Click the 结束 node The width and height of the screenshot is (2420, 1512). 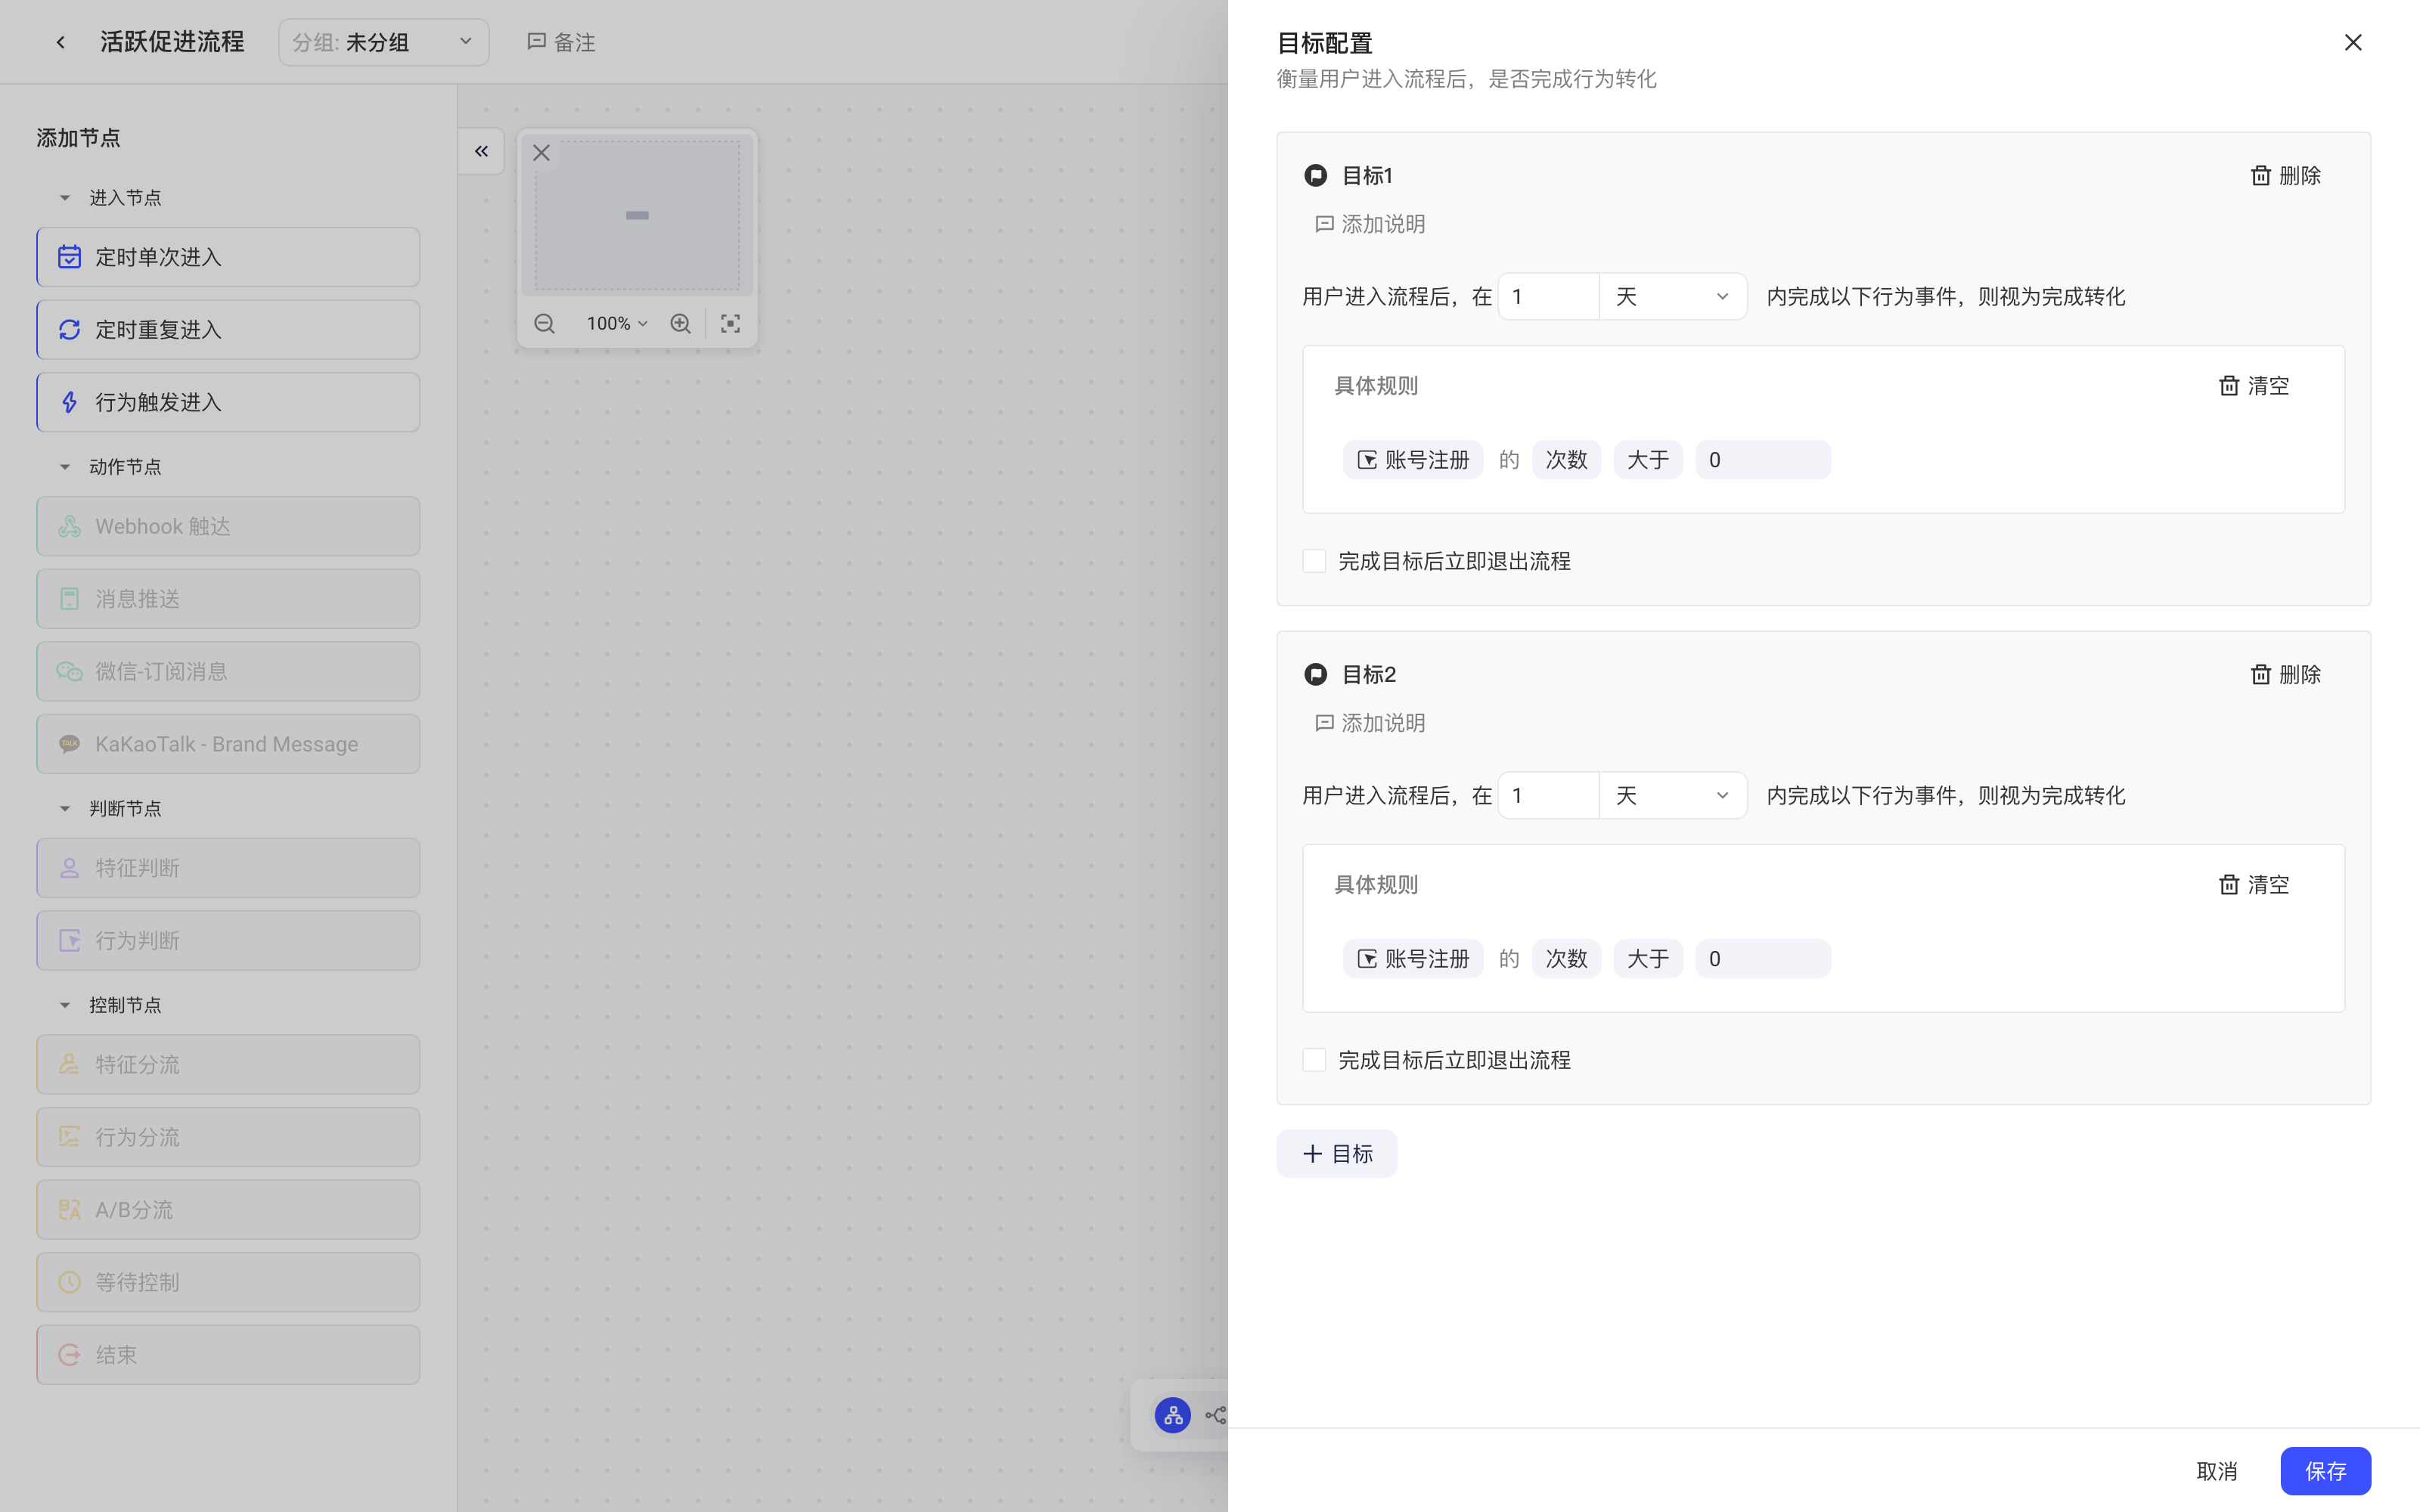click(x=228, y=1355)
